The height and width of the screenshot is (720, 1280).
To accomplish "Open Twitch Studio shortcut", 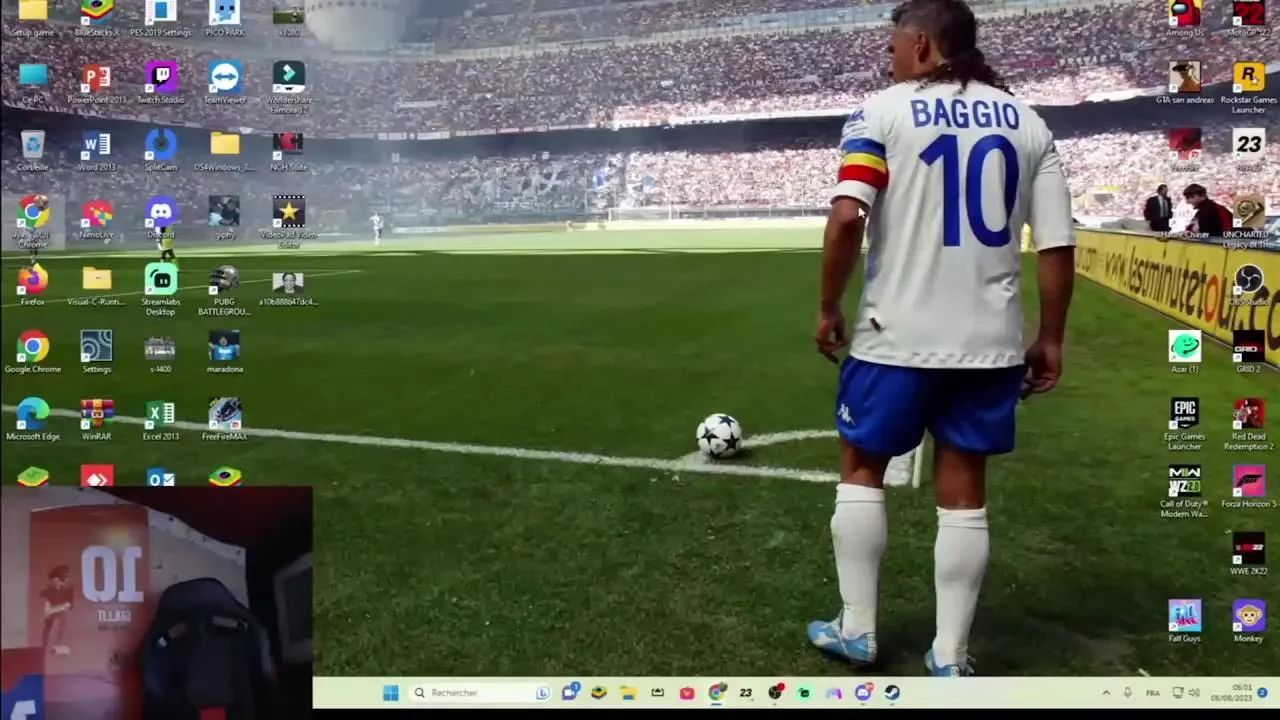I will (x=160, y=83).
